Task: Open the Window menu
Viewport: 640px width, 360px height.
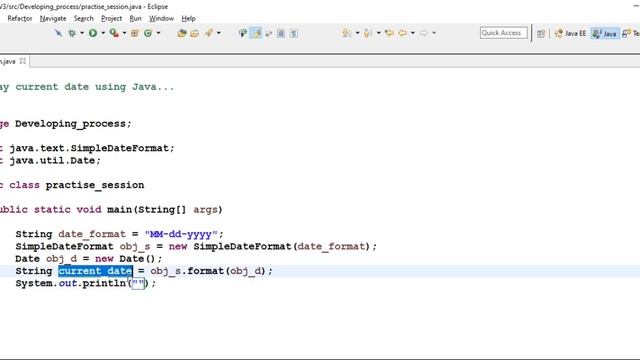Action: pos(161,18)
